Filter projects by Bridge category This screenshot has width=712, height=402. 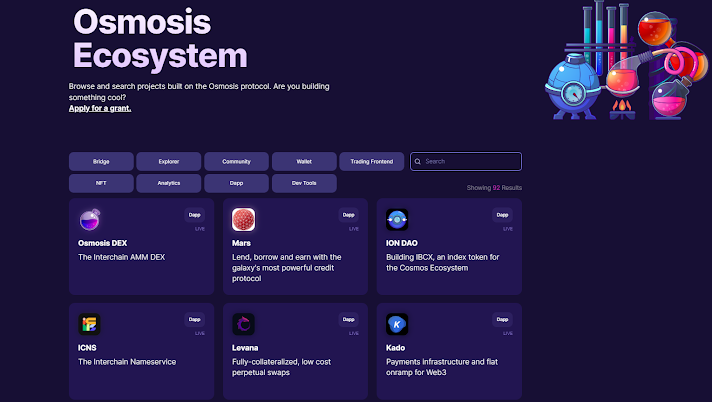click(x=101, y=162)
